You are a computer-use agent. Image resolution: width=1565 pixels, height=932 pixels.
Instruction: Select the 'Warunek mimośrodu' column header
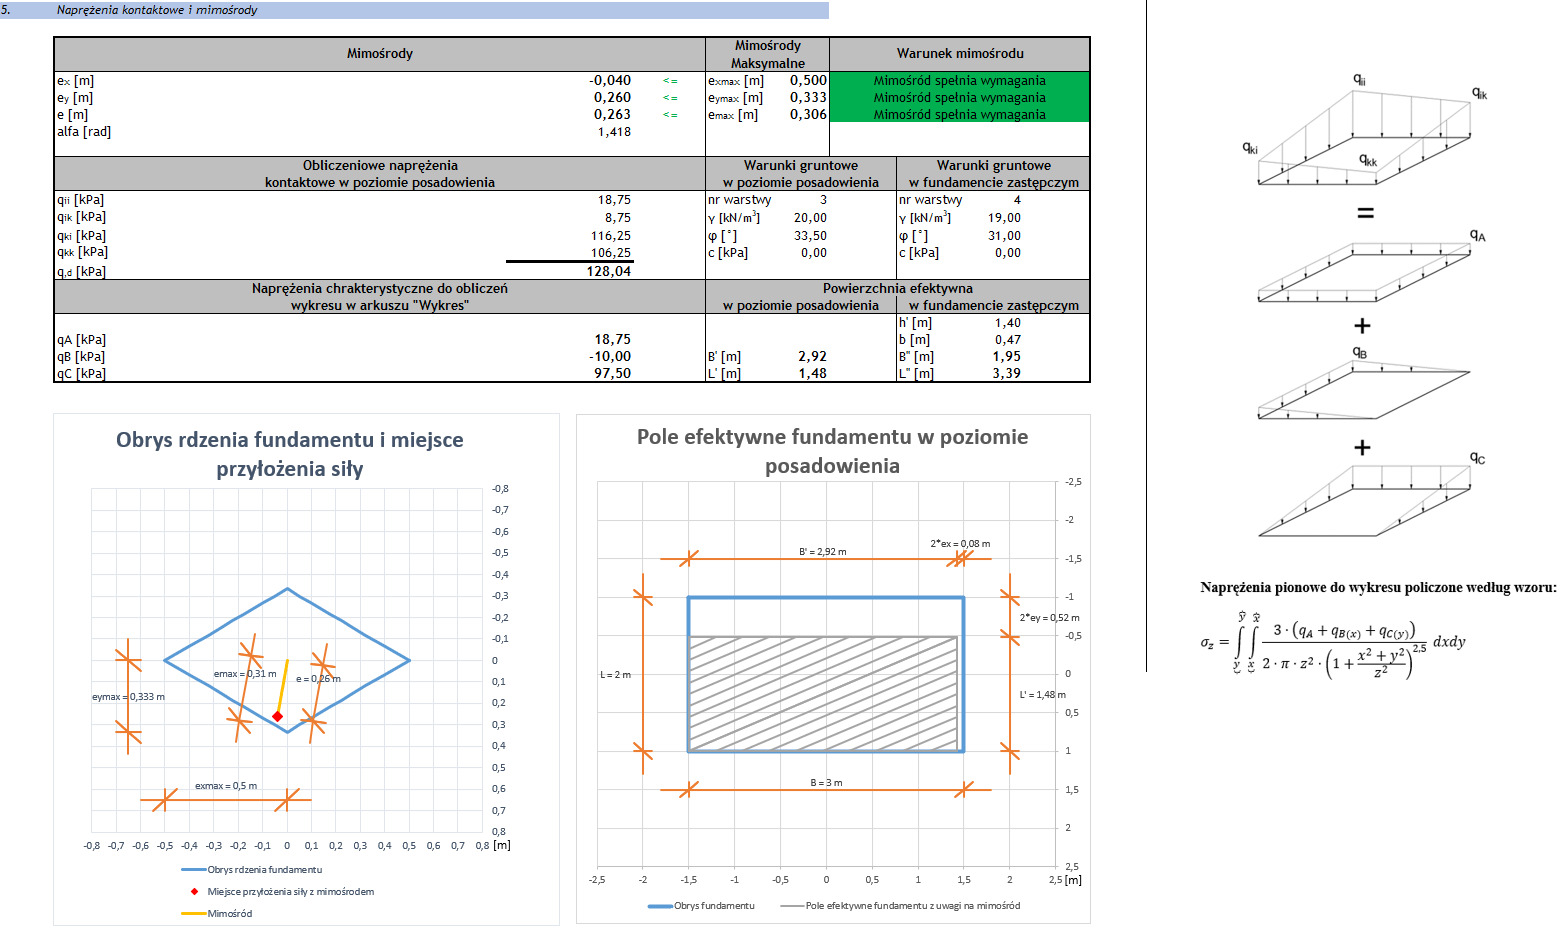point(959,54)
